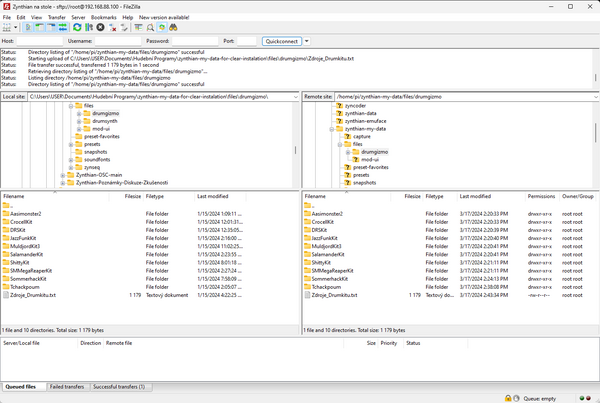This screenshot has width=600, height=403.
Task: Toggle the local directory tree view
Action: click(38, 27)
